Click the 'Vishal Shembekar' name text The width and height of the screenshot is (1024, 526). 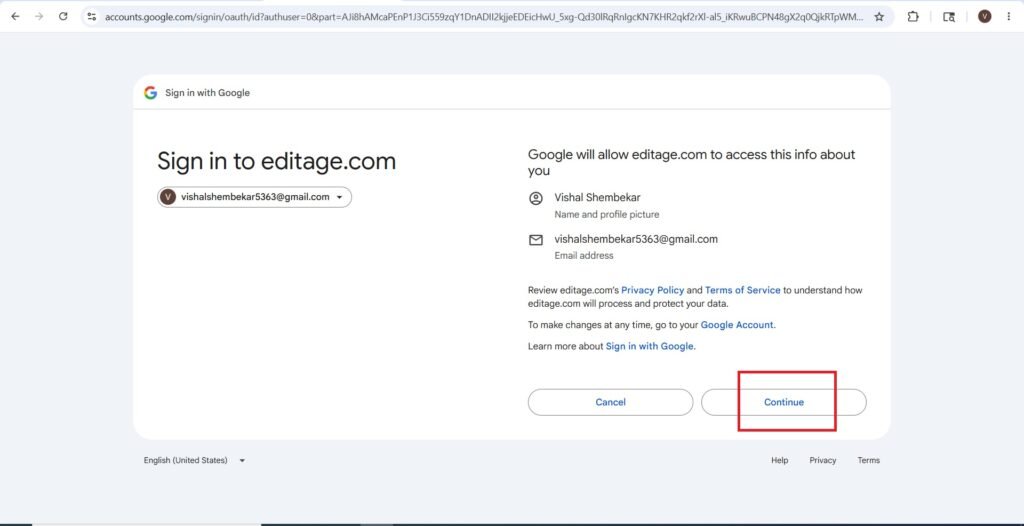coord(598,197)
